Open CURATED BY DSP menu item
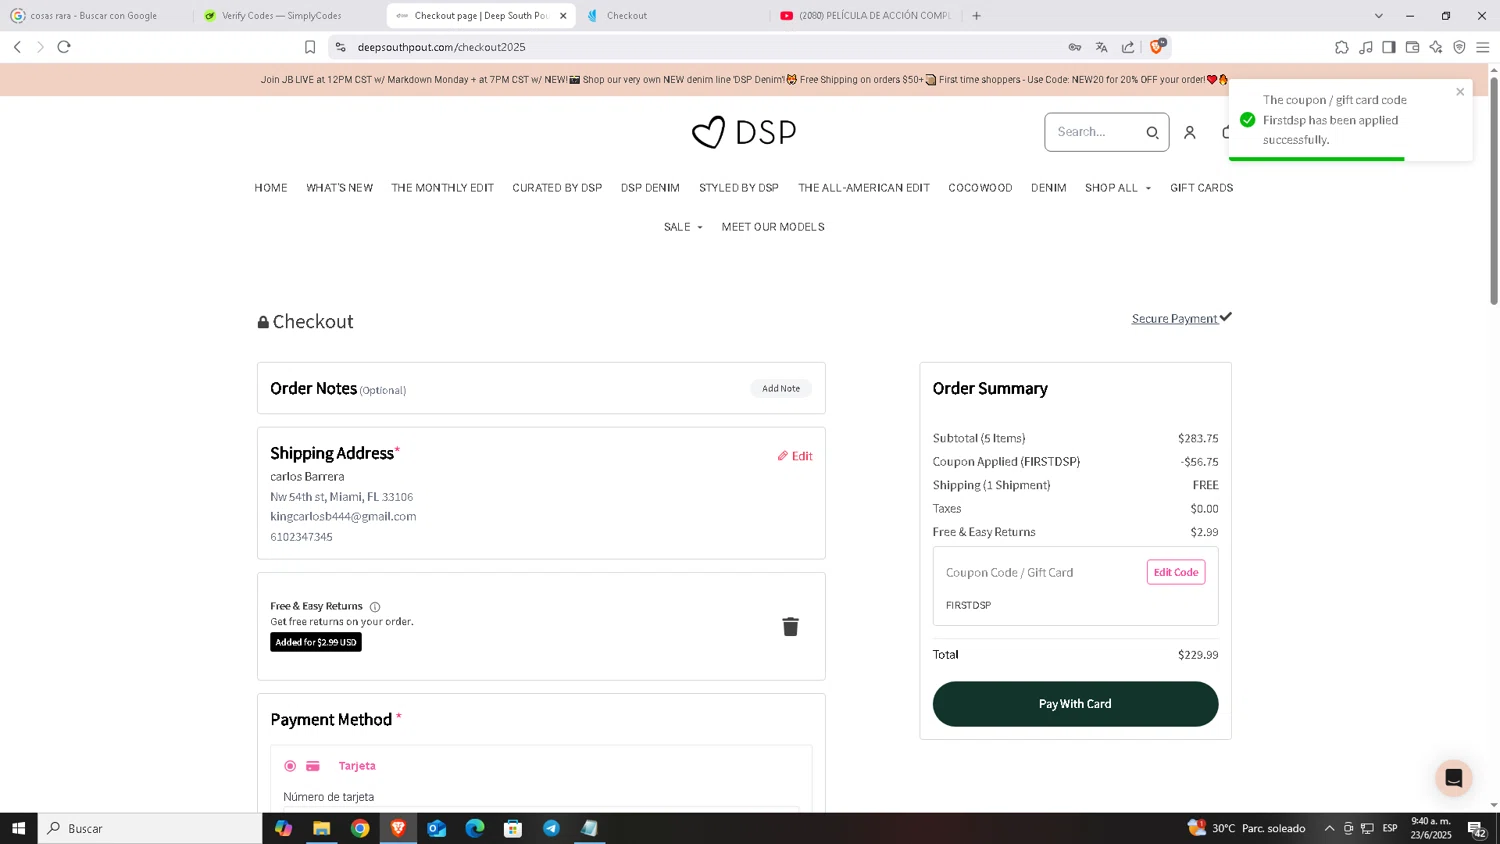This screenshot has width=1500, height=844. coord(557,188)
